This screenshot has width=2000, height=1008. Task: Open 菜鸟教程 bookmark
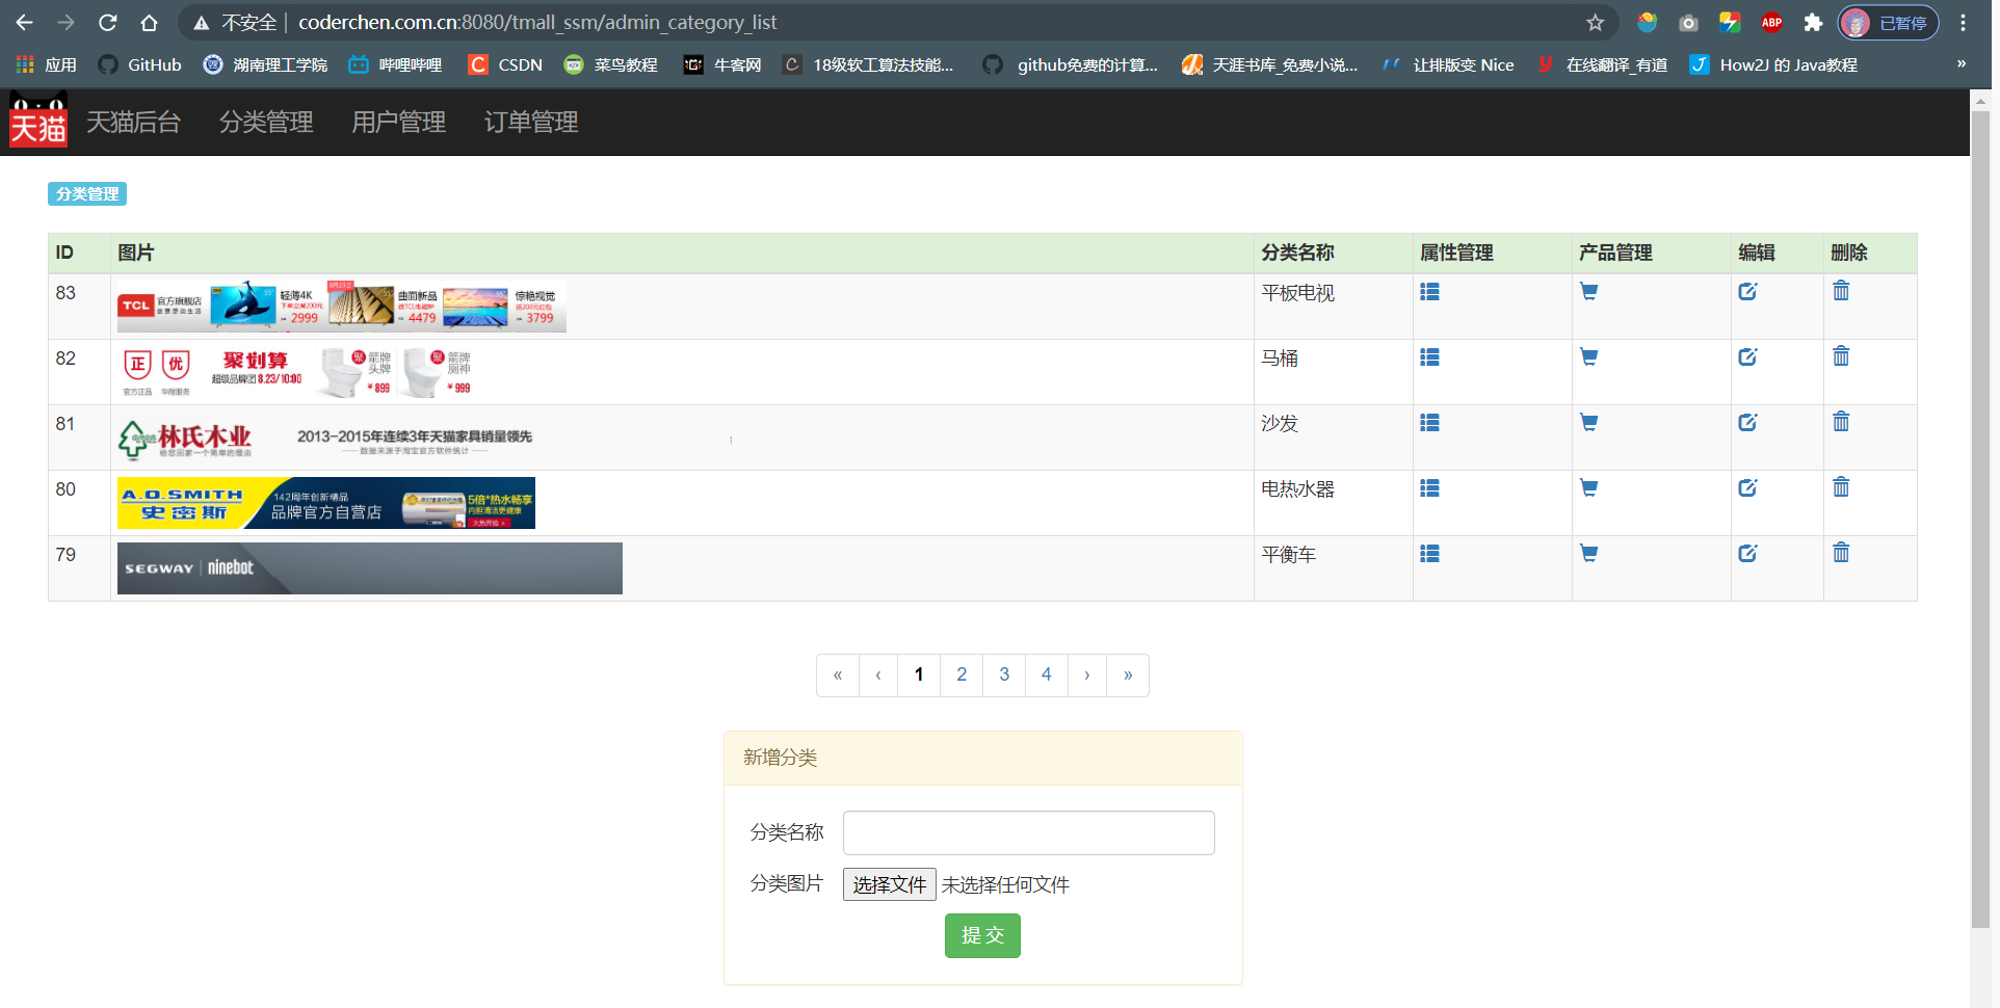tap(611, 65)
